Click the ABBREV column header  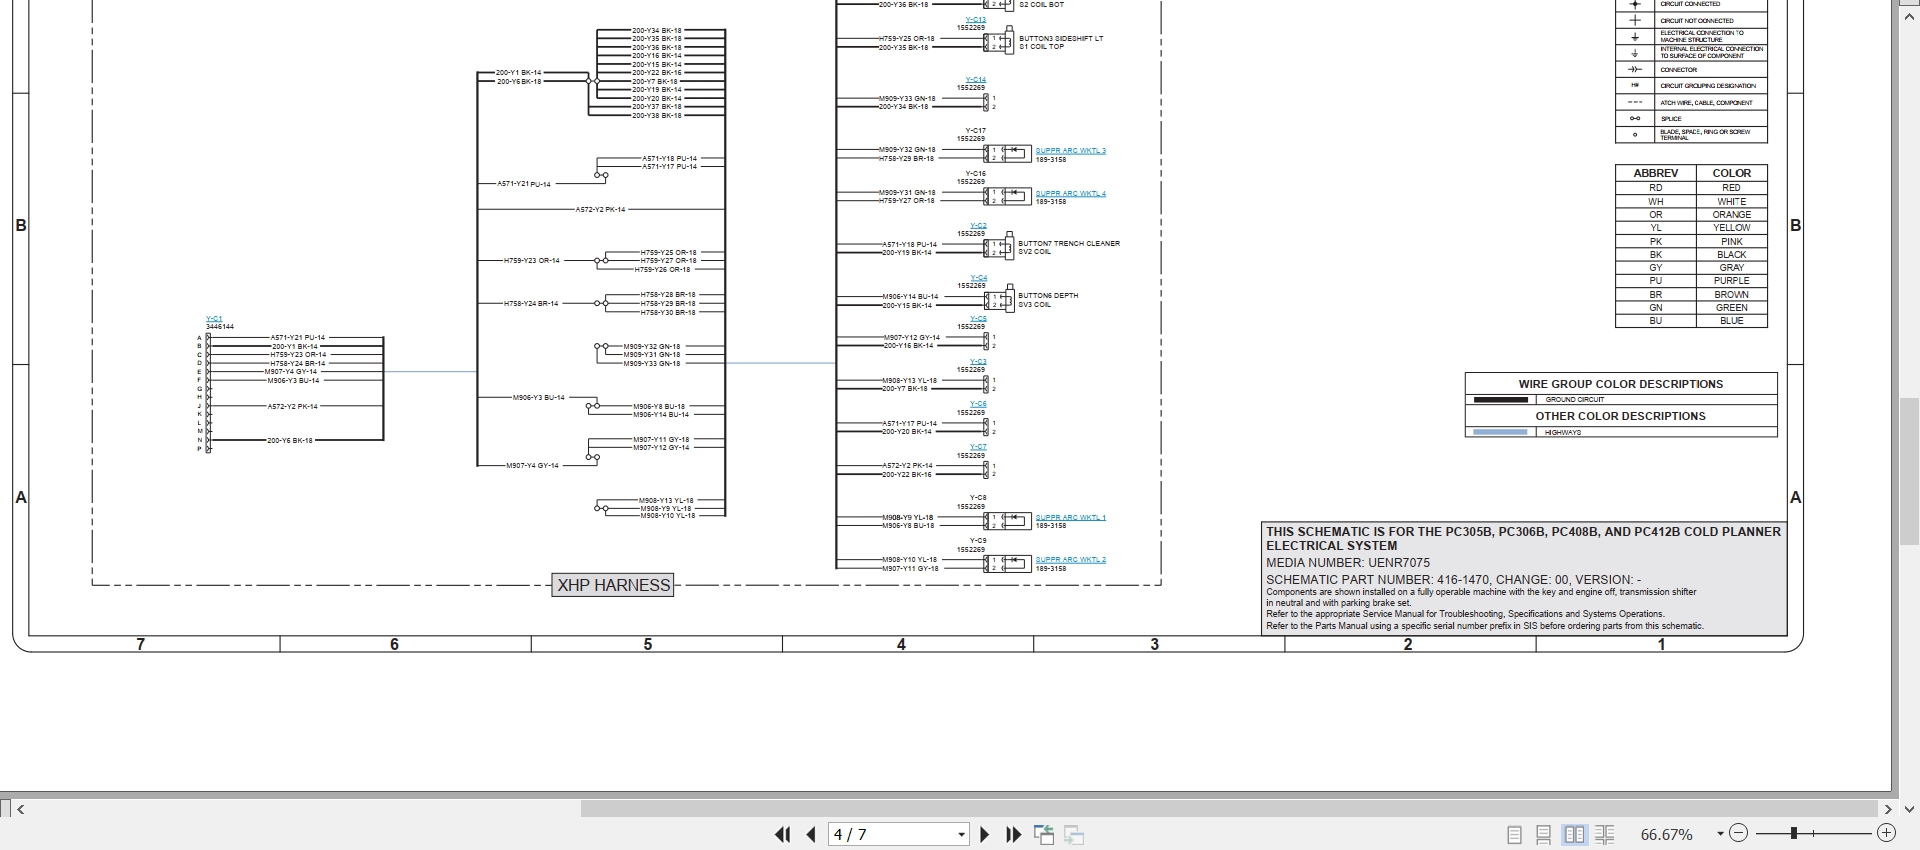[1655, 173]
